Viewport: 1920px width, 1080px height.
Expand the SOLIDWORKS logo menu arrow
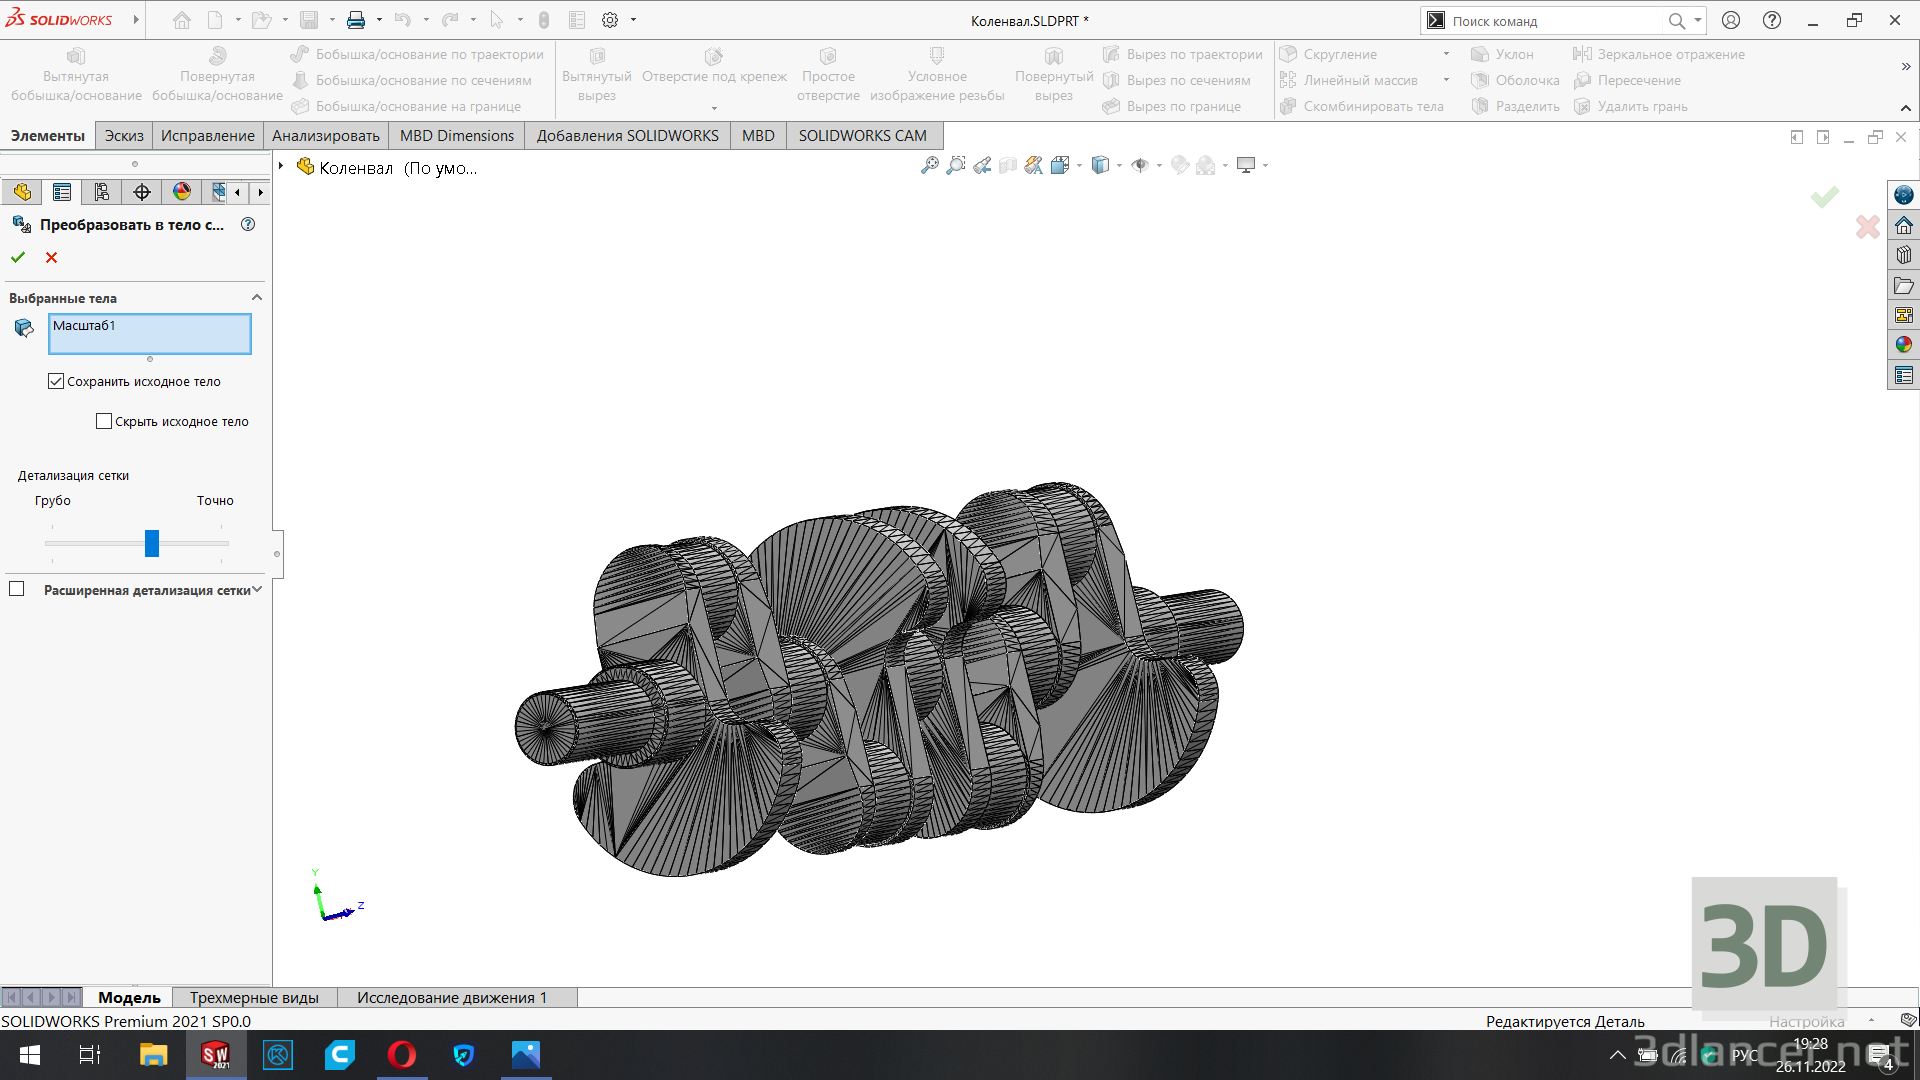tap(136, 20)
